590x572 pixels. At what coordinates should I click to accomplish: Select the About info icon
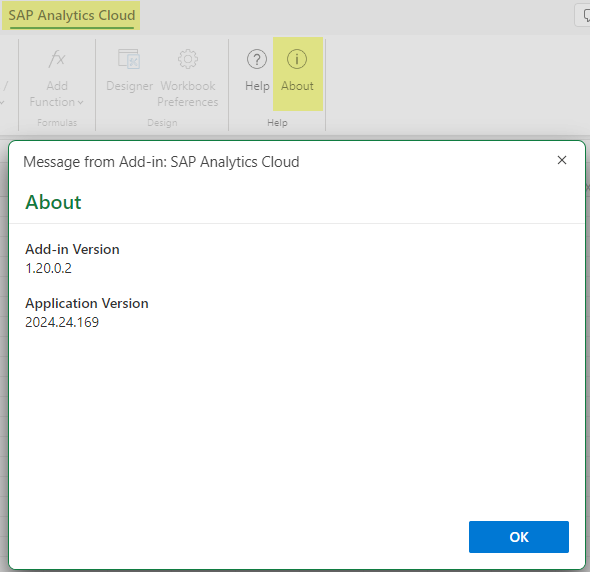[x=297, y=59]
